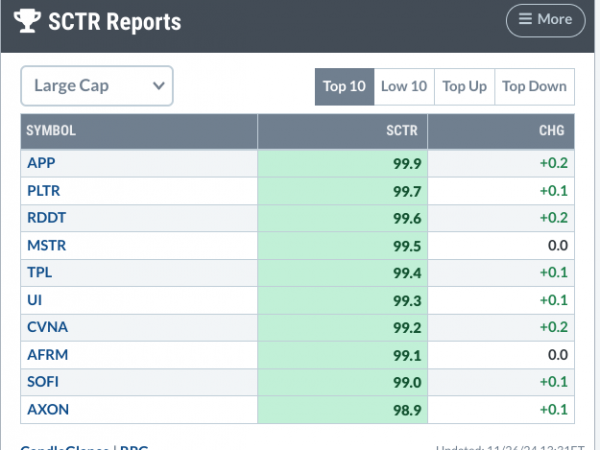Open the APP symbol link
Screen dimensions: 600x450
click(41, 163)
